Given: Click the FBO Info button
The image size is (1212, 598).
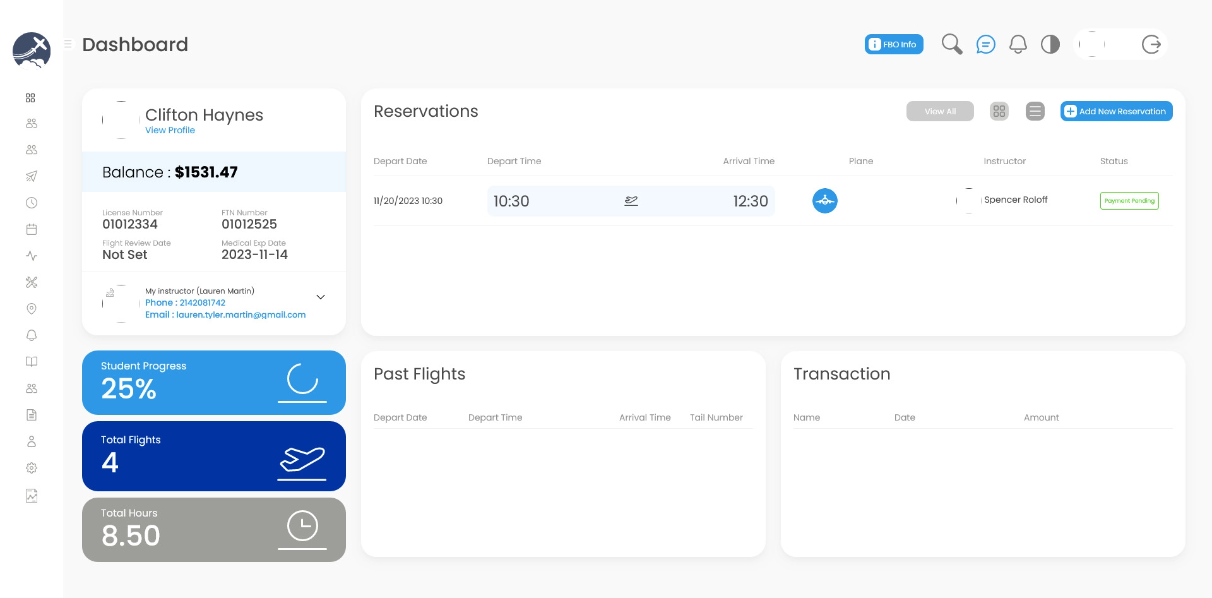Looking at the screenshot, I should click(x=894, y=44).
